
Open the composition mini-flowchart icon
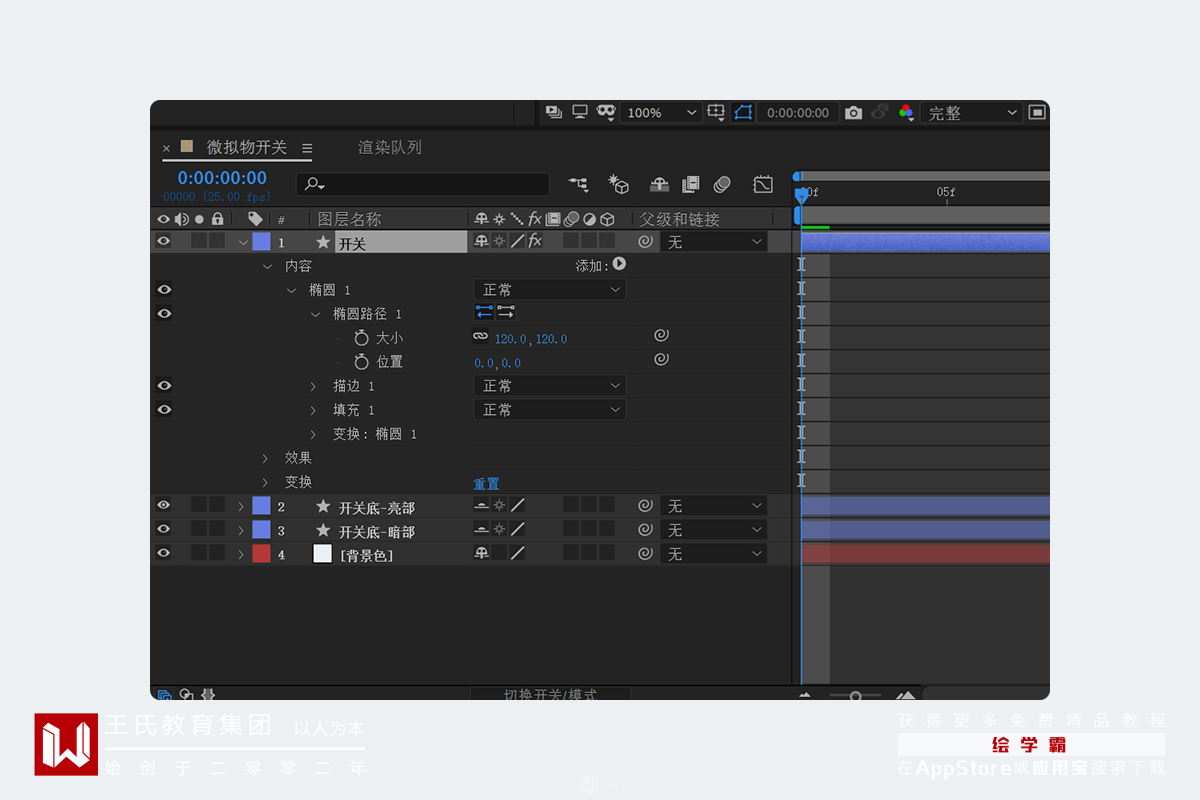coord(579,185)
